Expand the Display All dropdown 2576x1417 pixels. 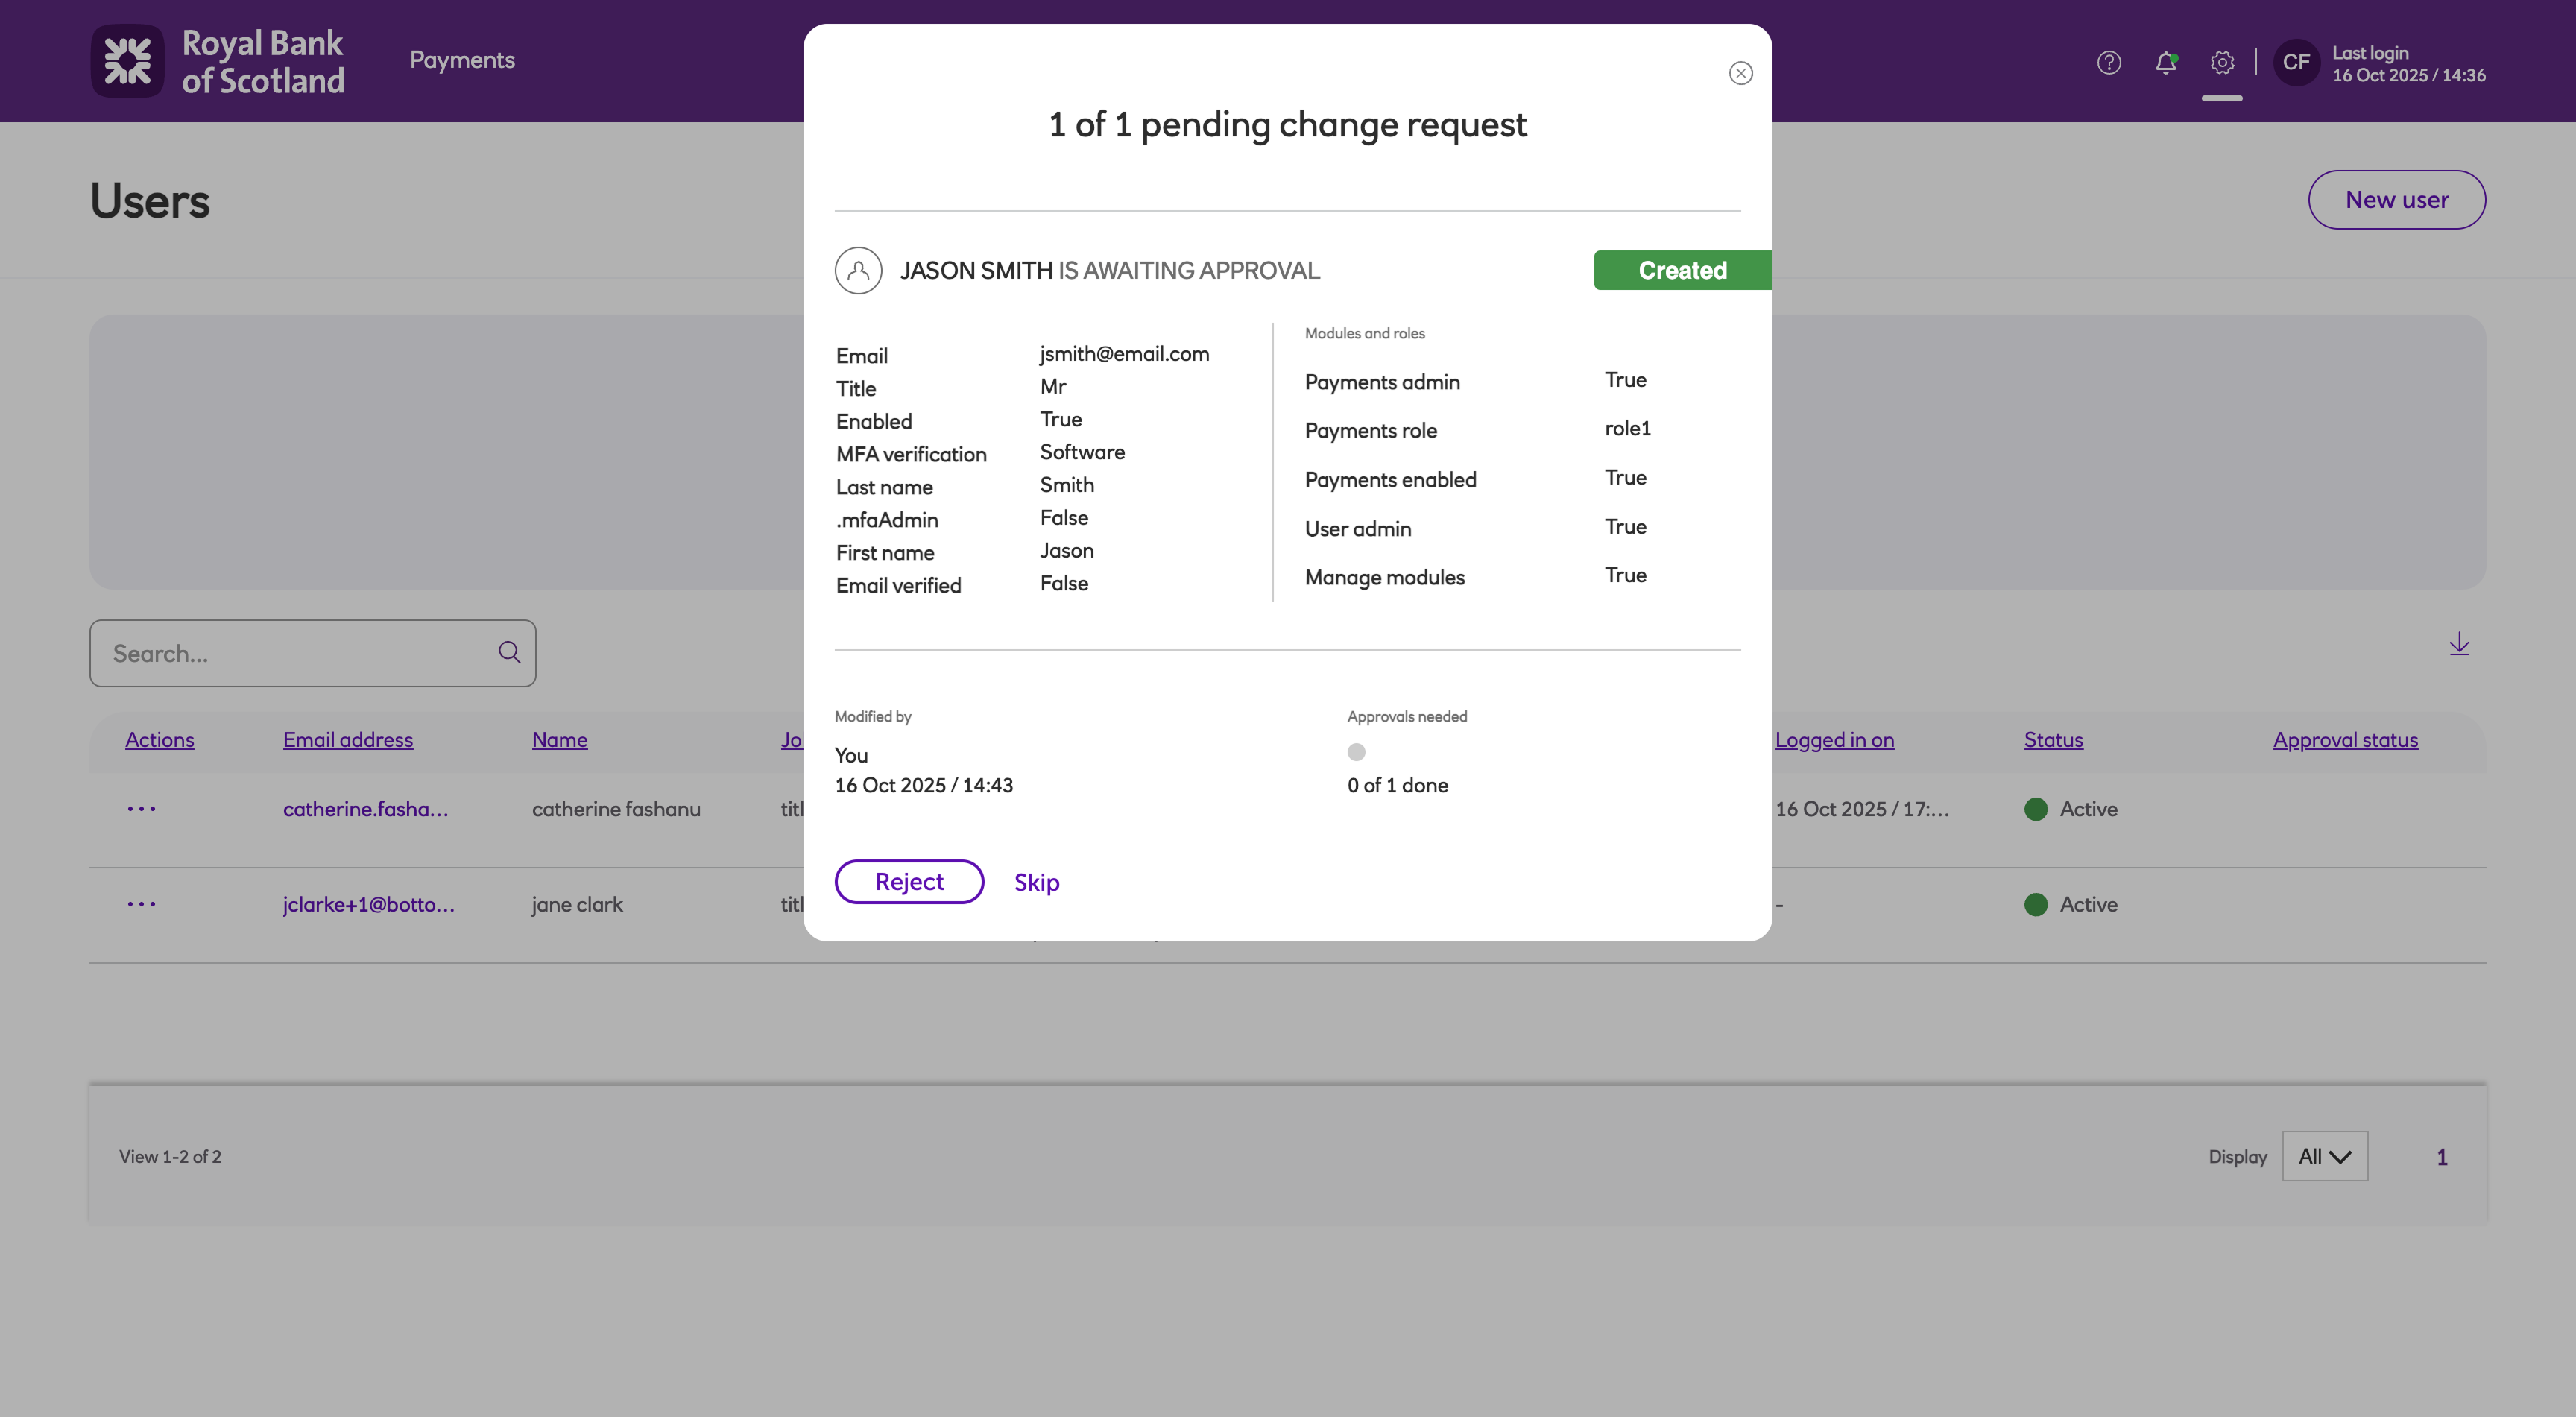pyautogui.click(x=2324, y=1156)
